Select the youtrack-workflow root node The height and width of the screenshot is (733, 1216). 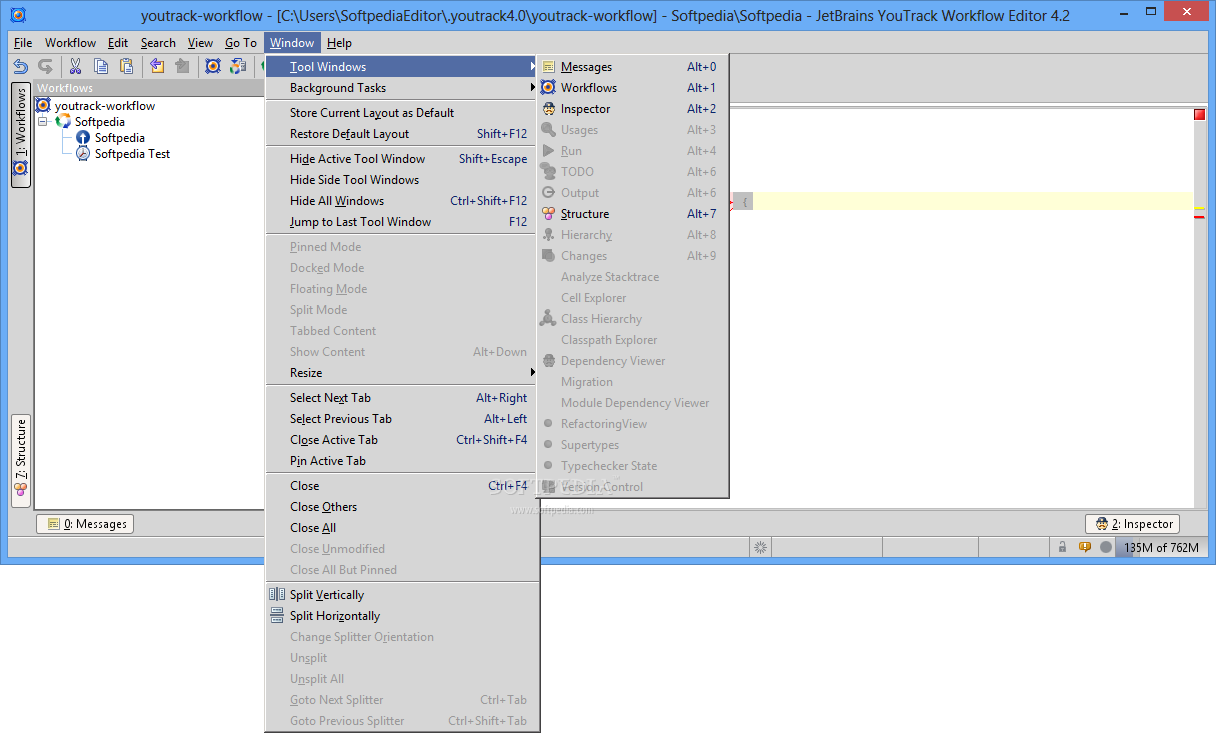pyautogui.click(x=105, y=106)
